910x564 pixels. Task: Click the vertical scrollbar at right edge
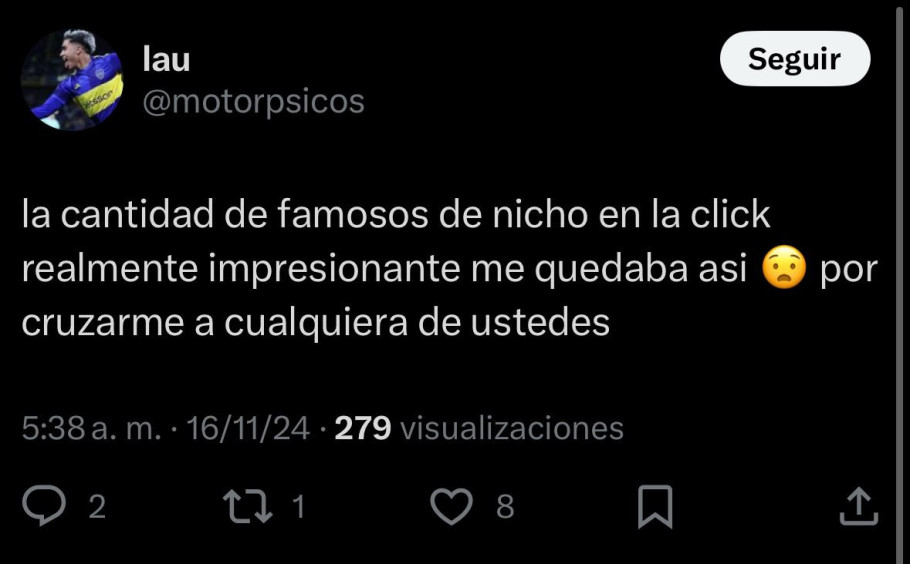(900, 282)
